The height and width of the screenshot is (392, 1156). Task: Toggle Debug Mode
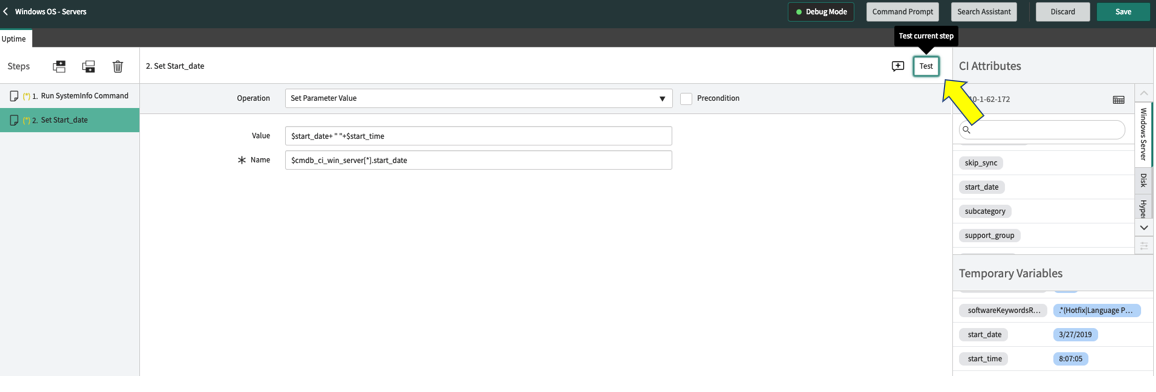(821, 12)
